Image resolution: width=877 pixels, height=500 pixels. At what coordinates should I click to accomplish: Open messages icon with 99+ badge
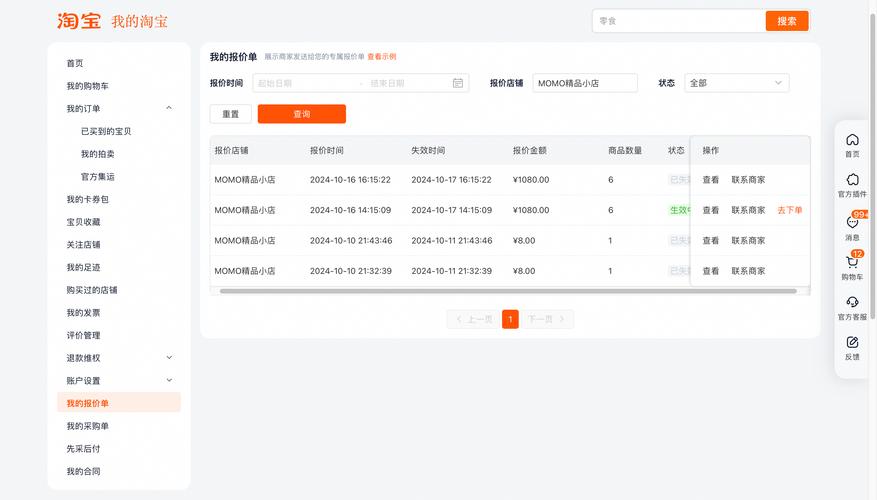pyautogui.click(x=852, y=222)
